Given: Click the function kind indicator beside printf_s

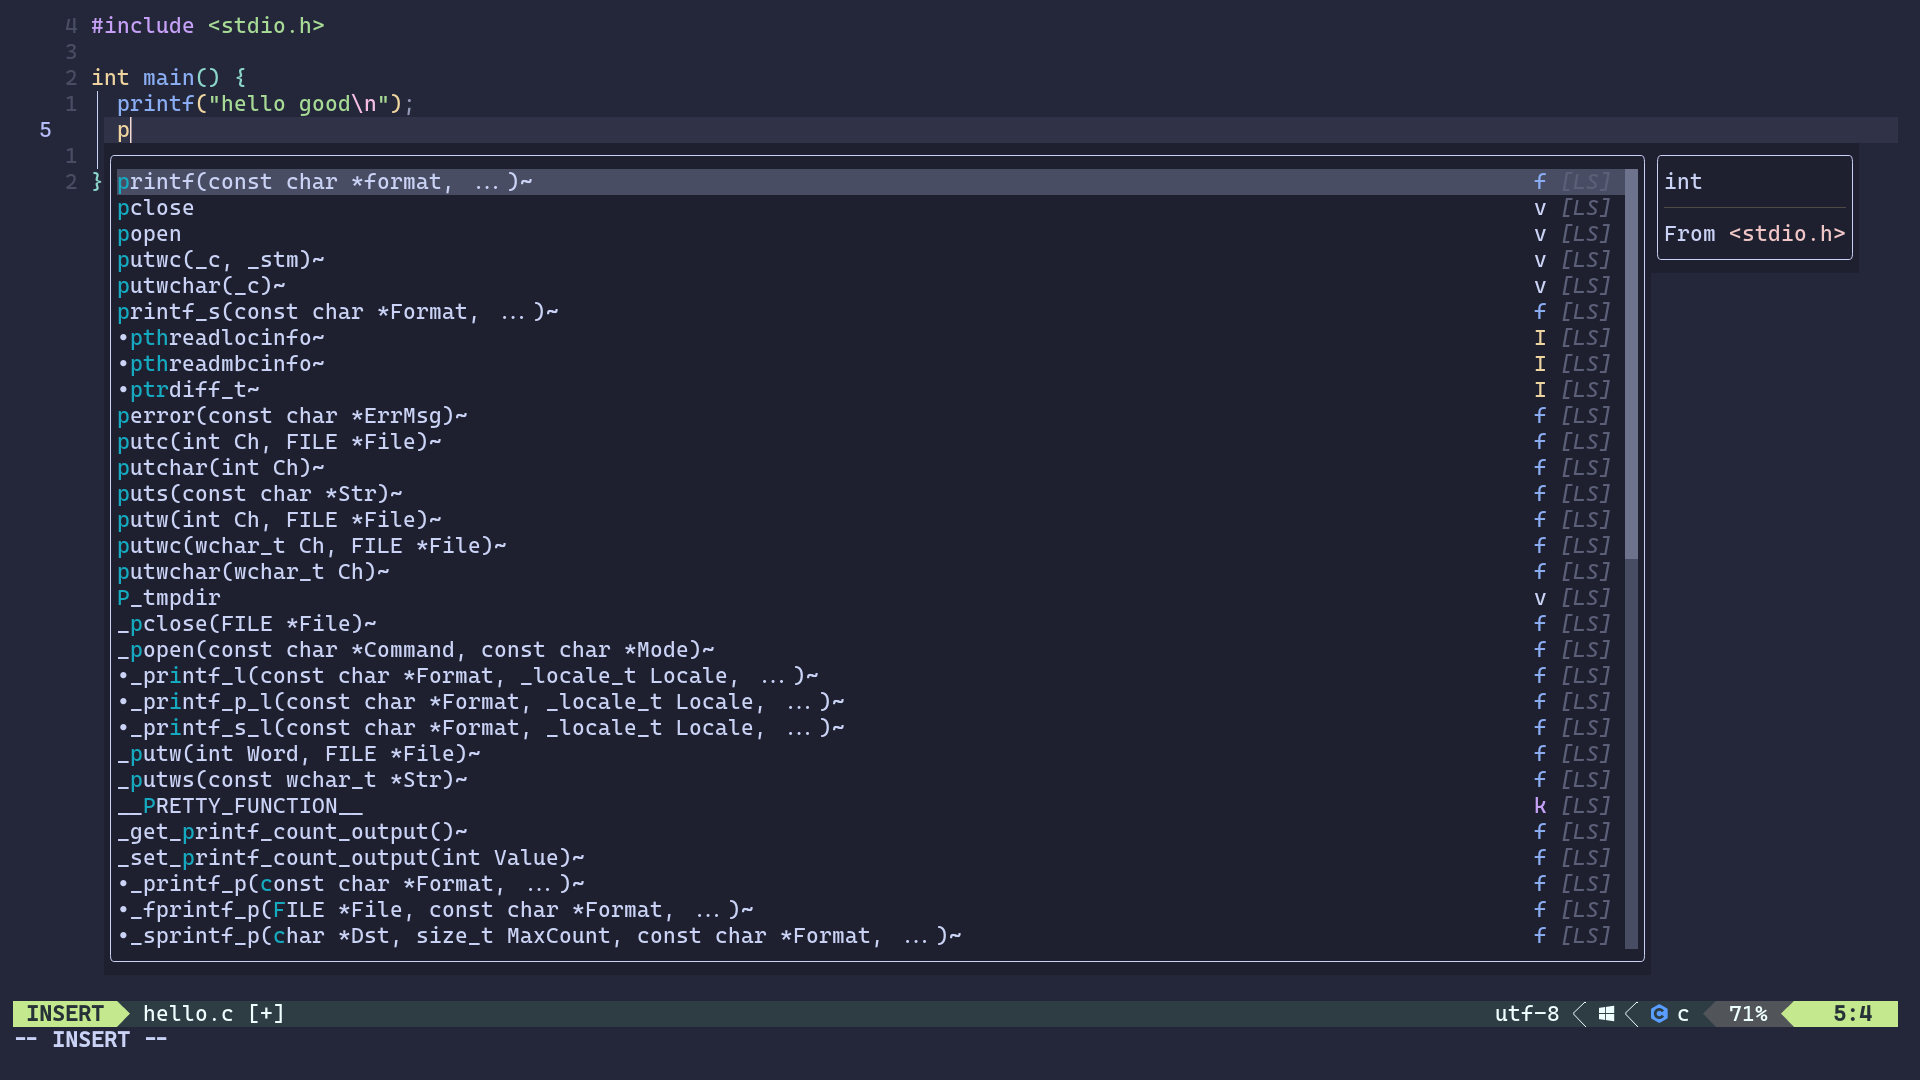Looking at the screenshot, I should tap(1540, 312).
